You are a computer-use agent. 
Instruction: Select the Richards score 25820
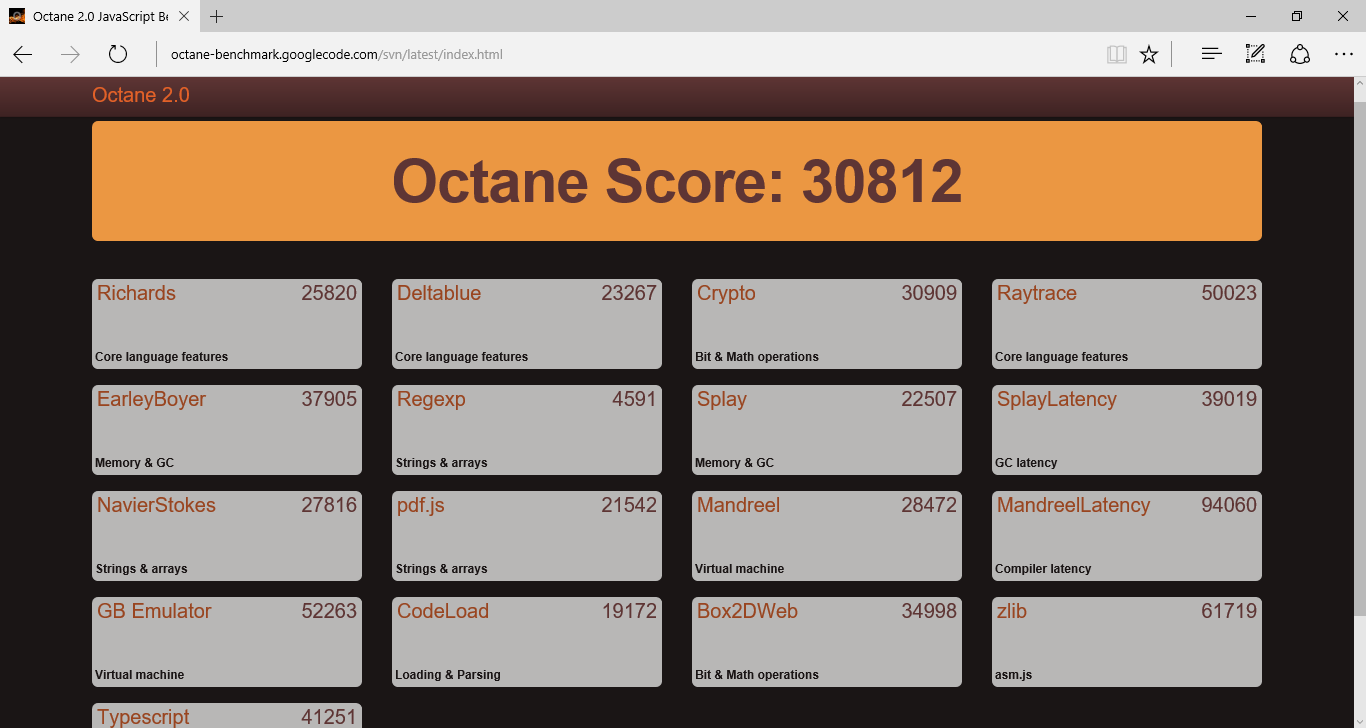329,293
